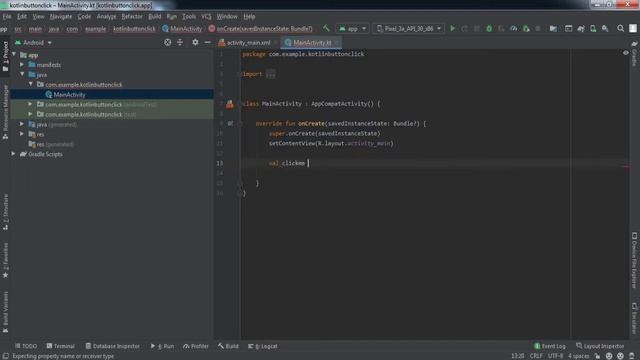Open Project panel gear settings

pyautogui.click(x=195, y=42)
